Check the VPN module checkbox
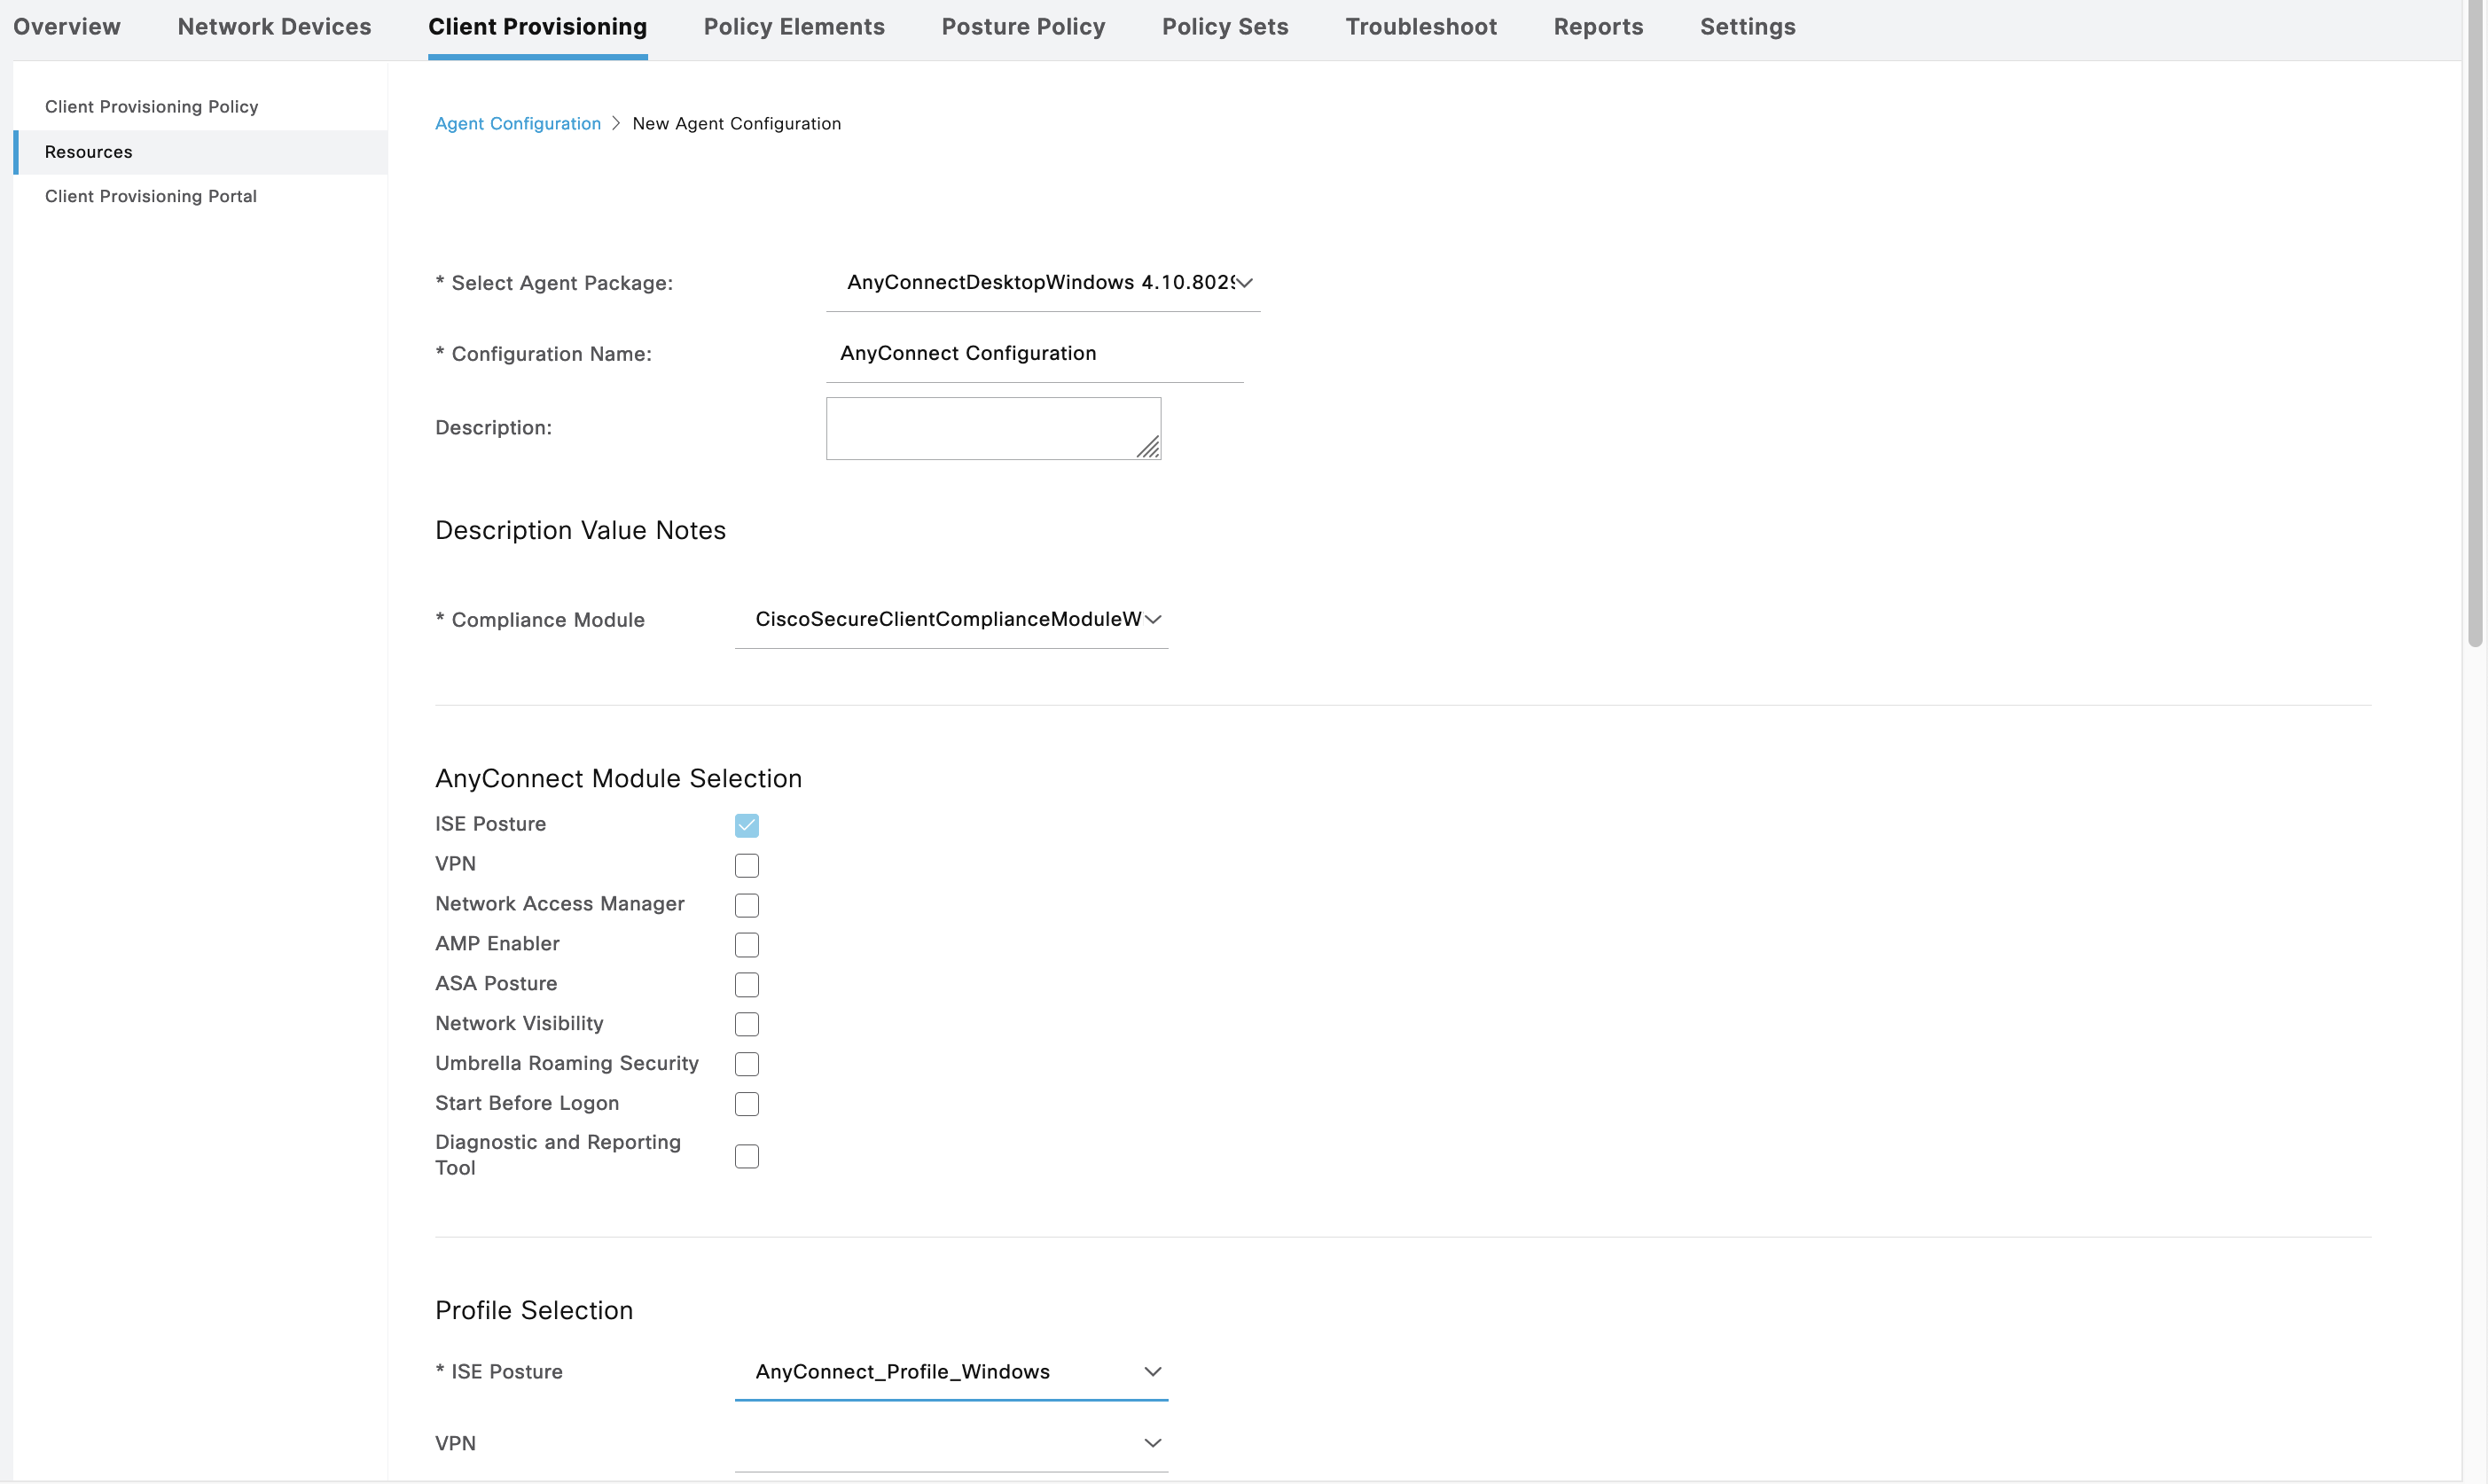Viewport: 2488px width, 1484px height. (x=746, y=865)
